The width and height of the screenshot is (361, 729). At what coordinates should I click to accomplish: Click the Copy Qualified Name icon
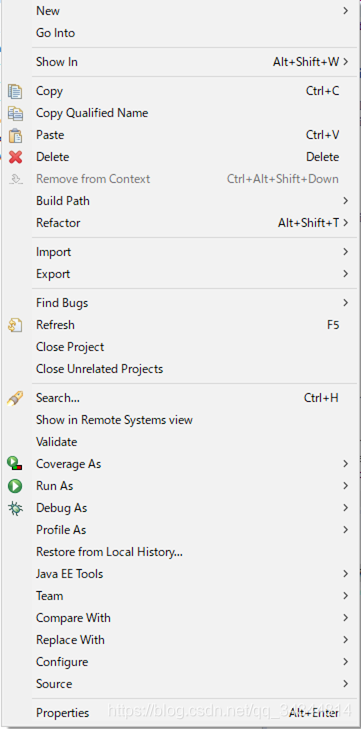[x=15, y=113]
